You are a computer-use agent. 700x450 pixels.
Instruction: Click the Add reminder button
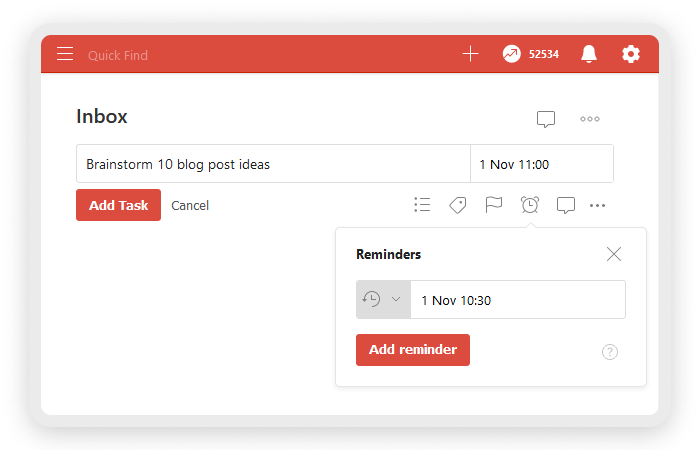point(412,350)
